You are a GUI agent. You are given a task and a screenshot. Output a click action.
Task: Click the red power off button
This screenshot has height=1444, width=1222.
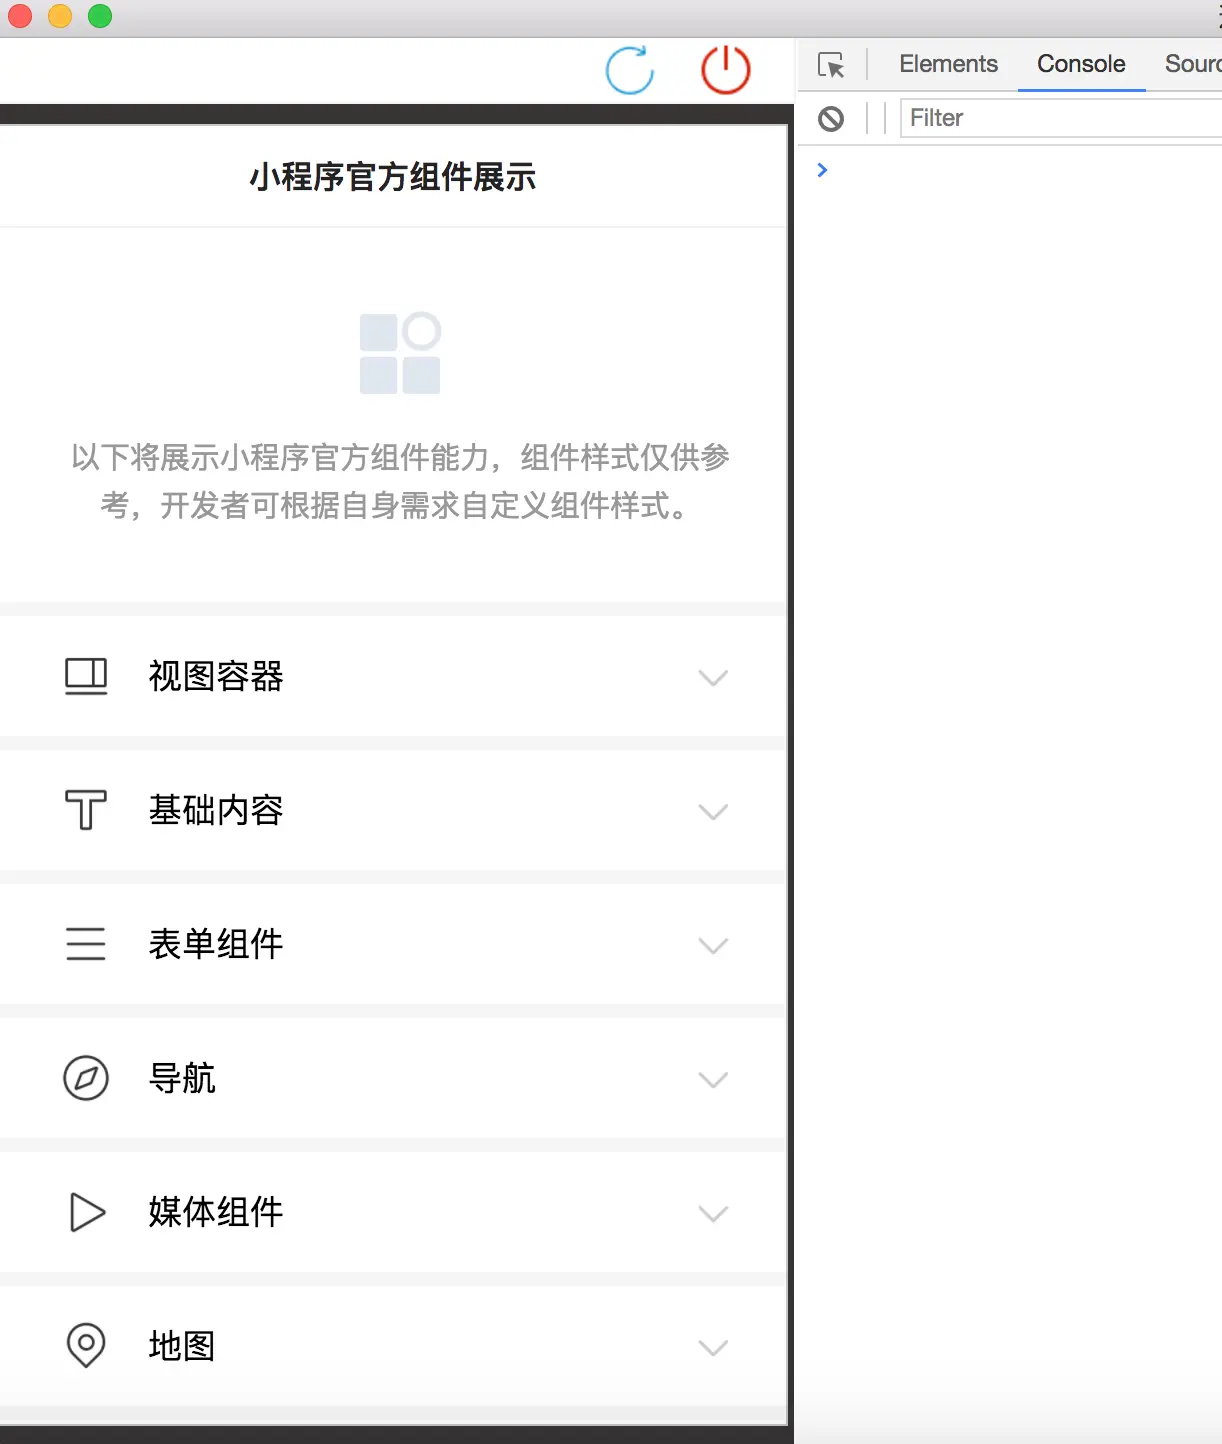point(726,70)
